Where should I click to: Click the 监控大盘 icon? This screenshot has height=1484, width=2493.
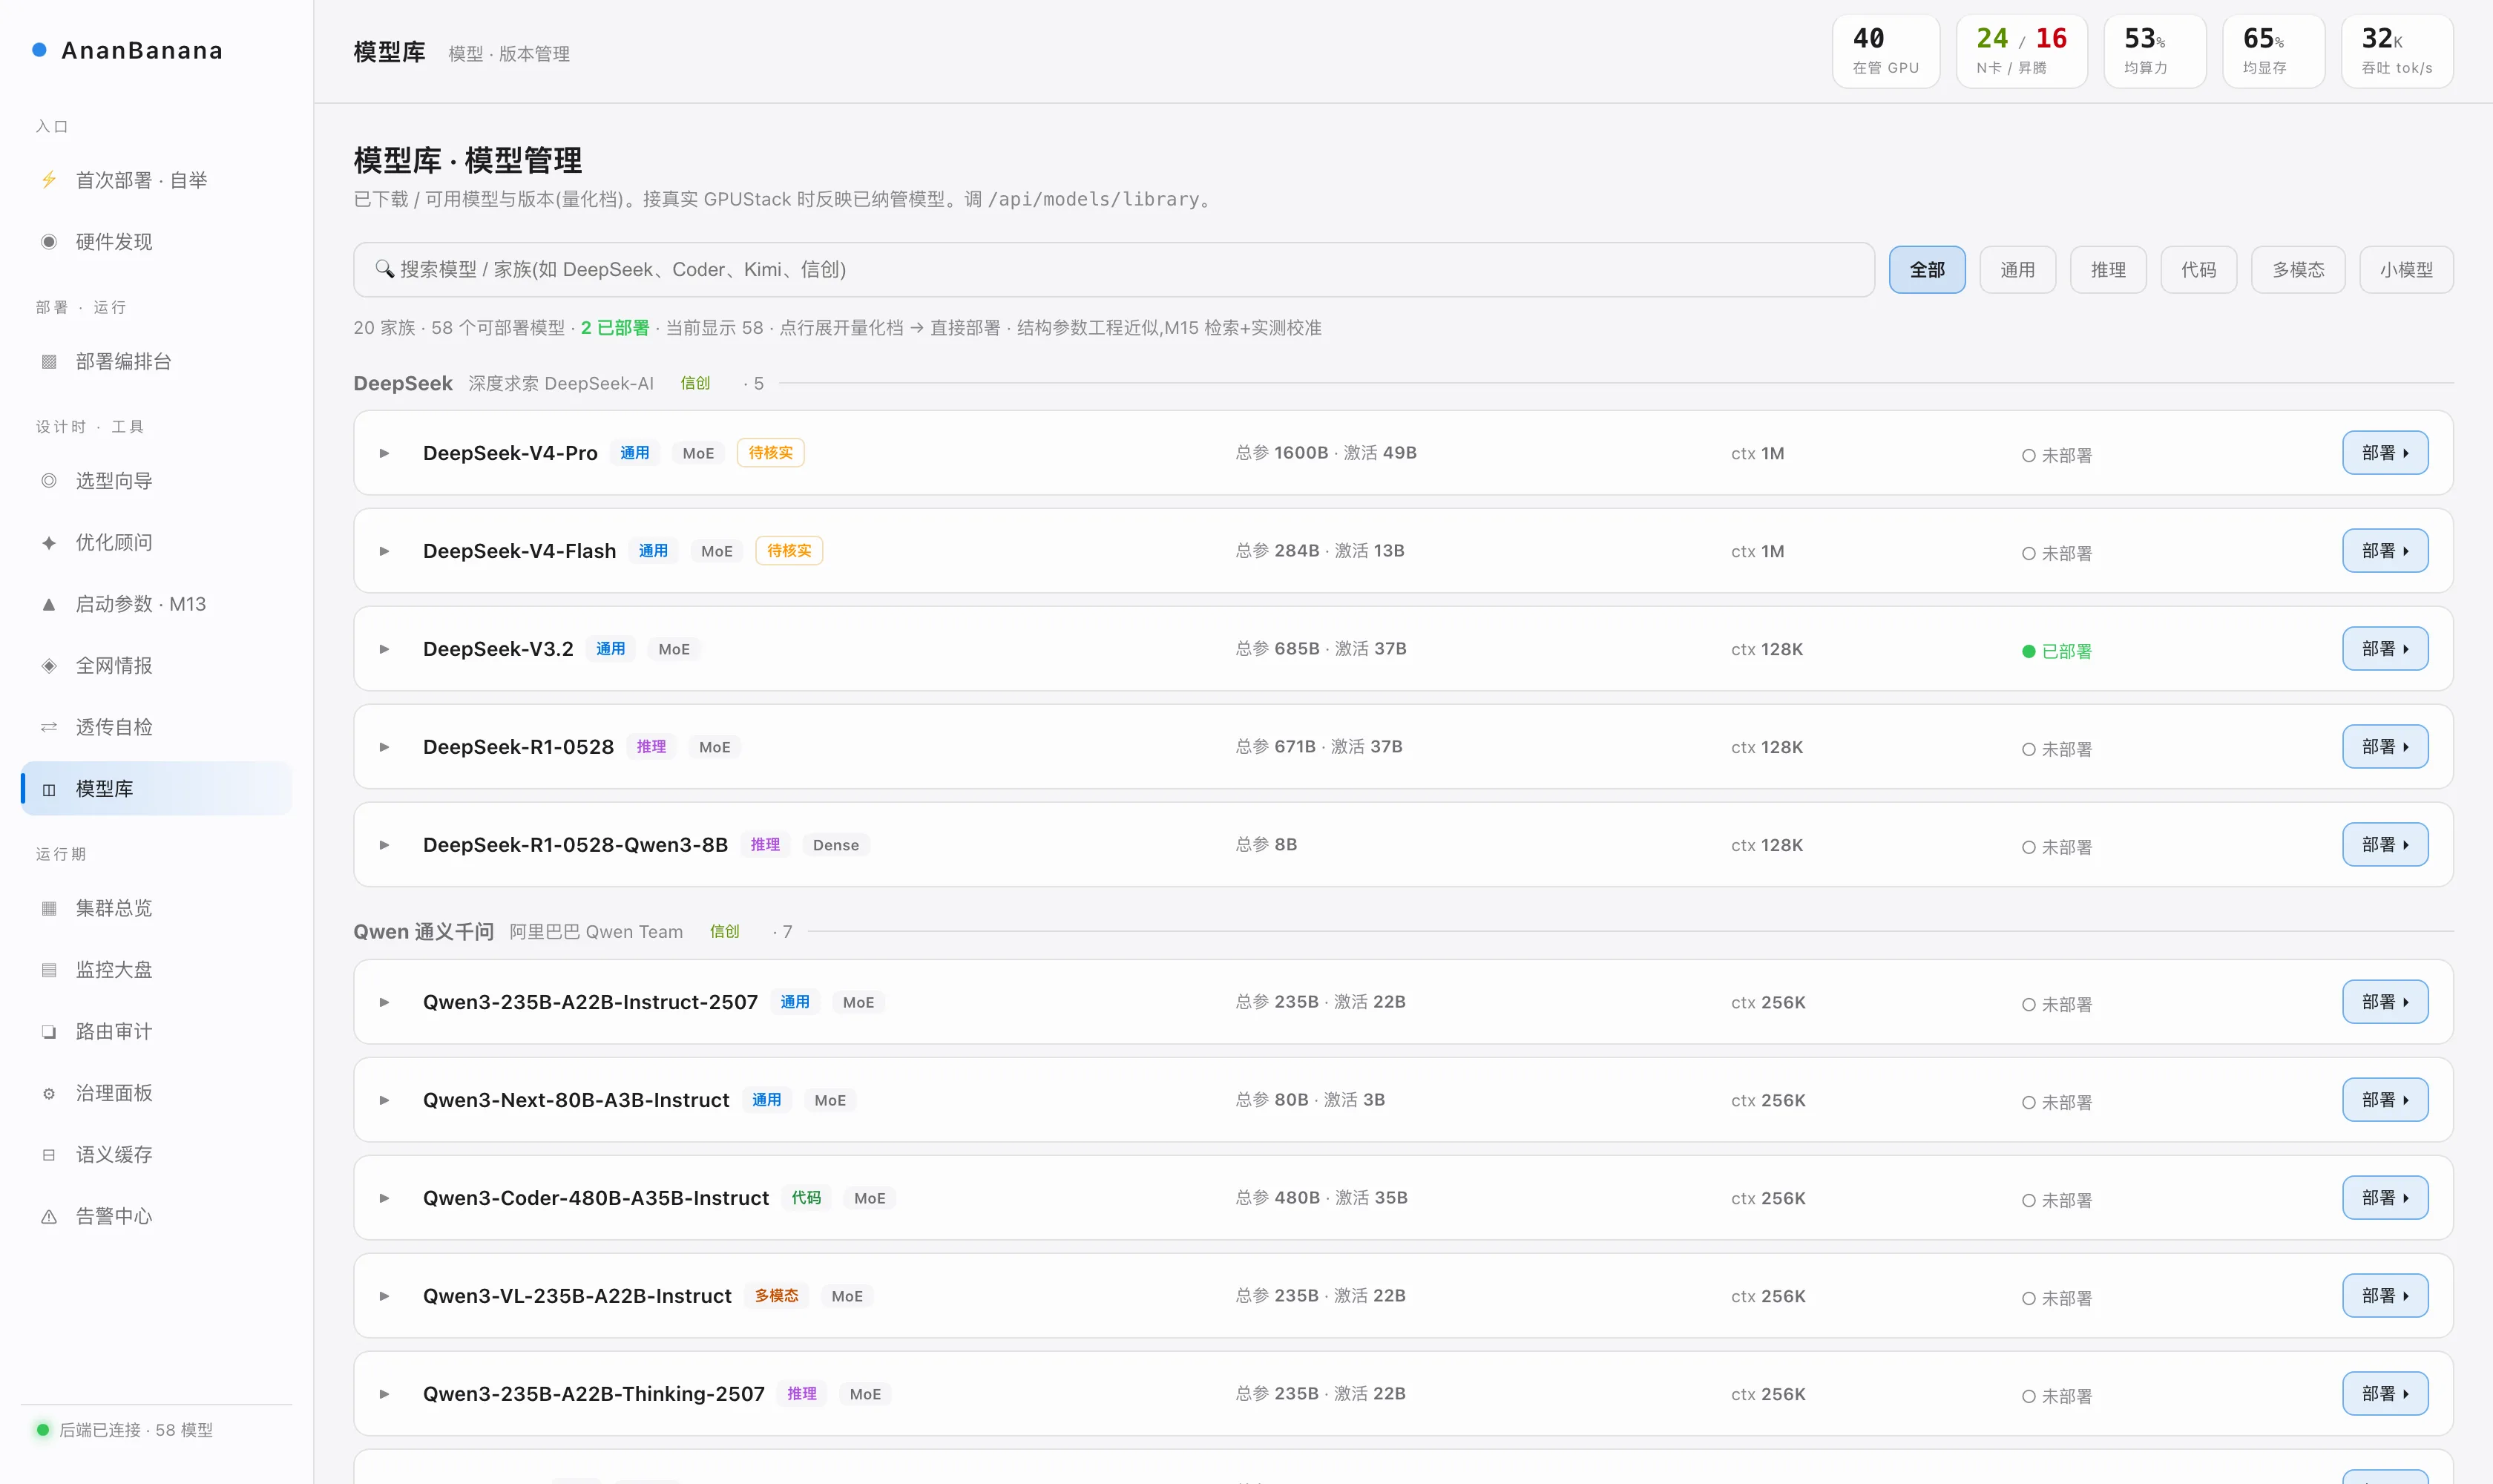tap(48, 970)
